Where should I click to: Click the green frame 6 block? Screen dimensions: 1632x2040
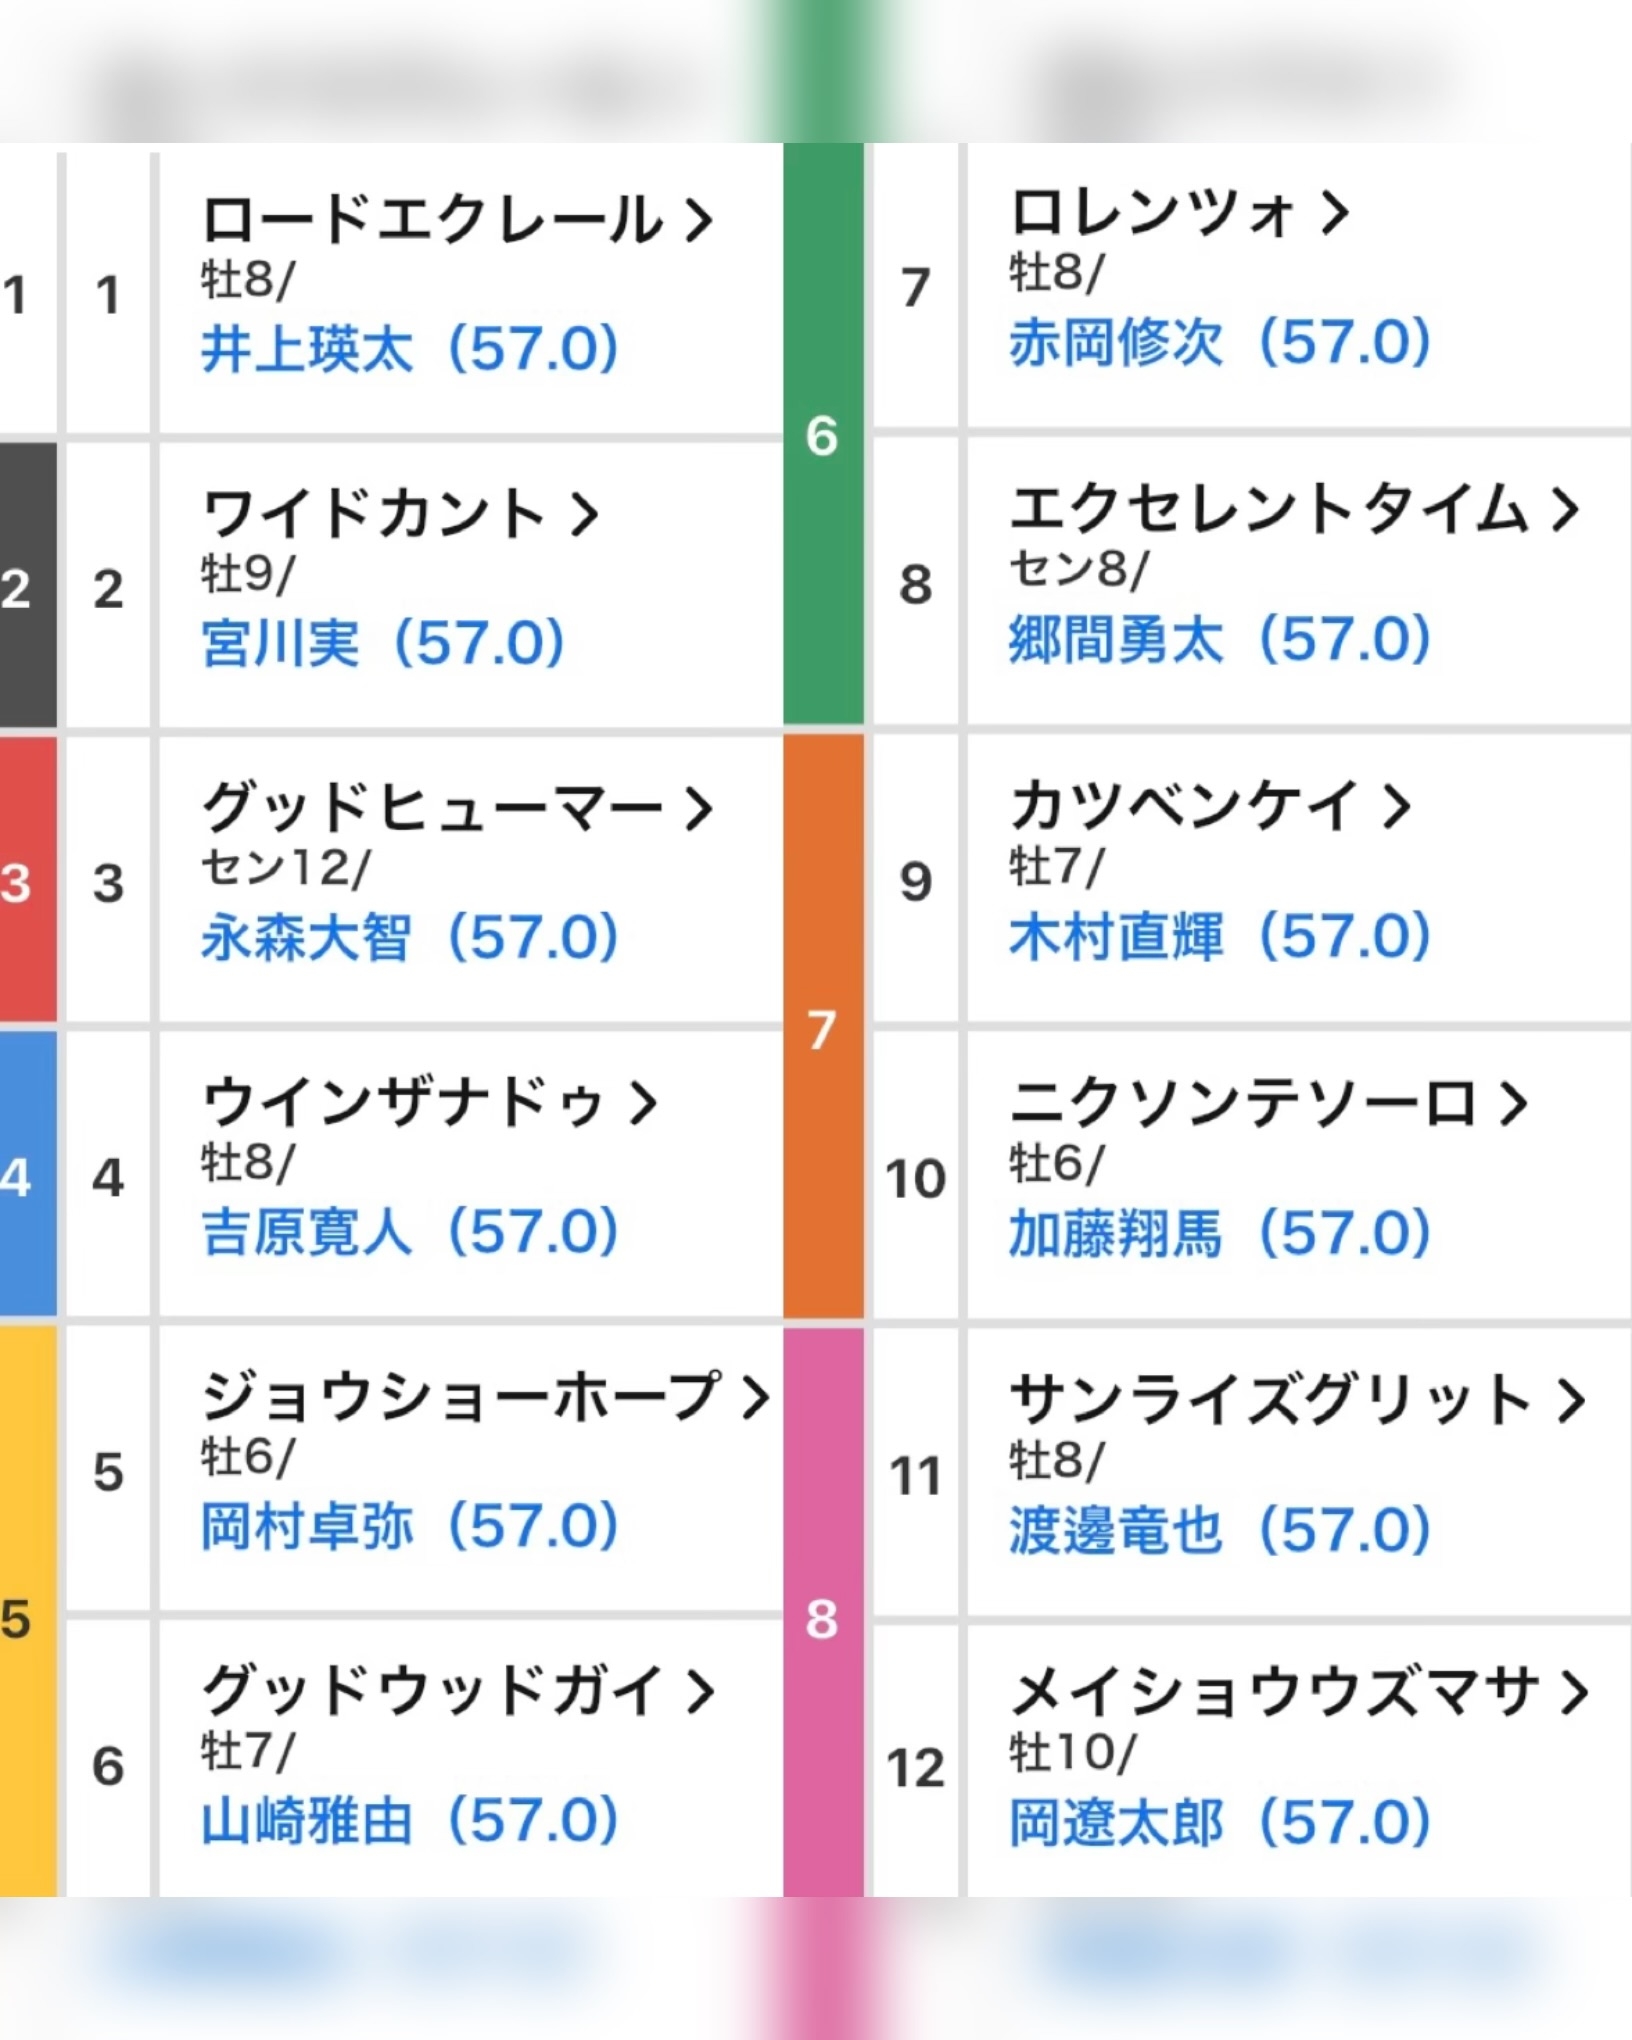(822, 435)
